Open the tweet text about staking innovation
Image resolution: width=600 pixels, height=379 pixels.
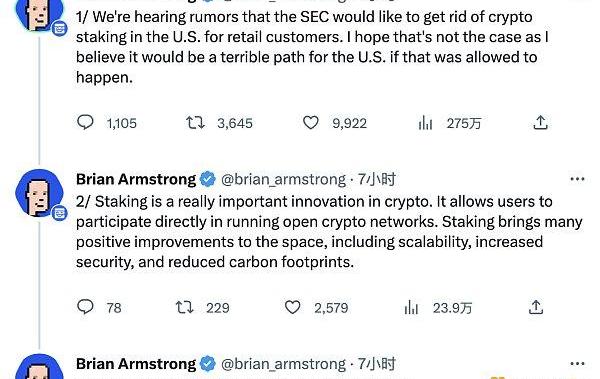tap(329, 232)
